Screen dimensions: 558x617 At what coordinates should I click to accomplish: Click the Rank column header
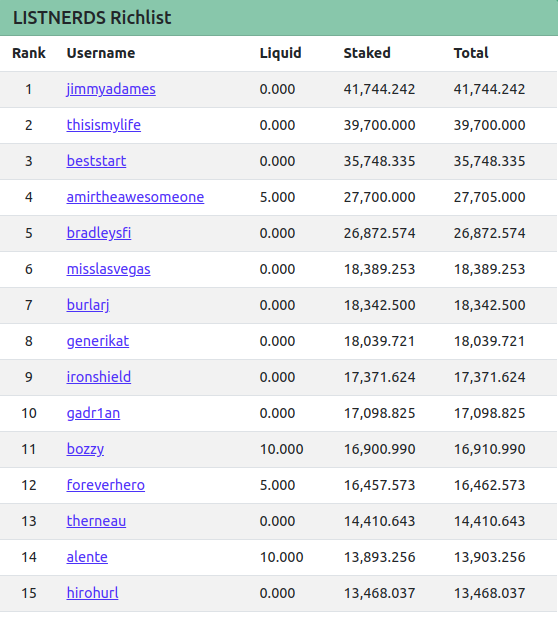(29, 53)
